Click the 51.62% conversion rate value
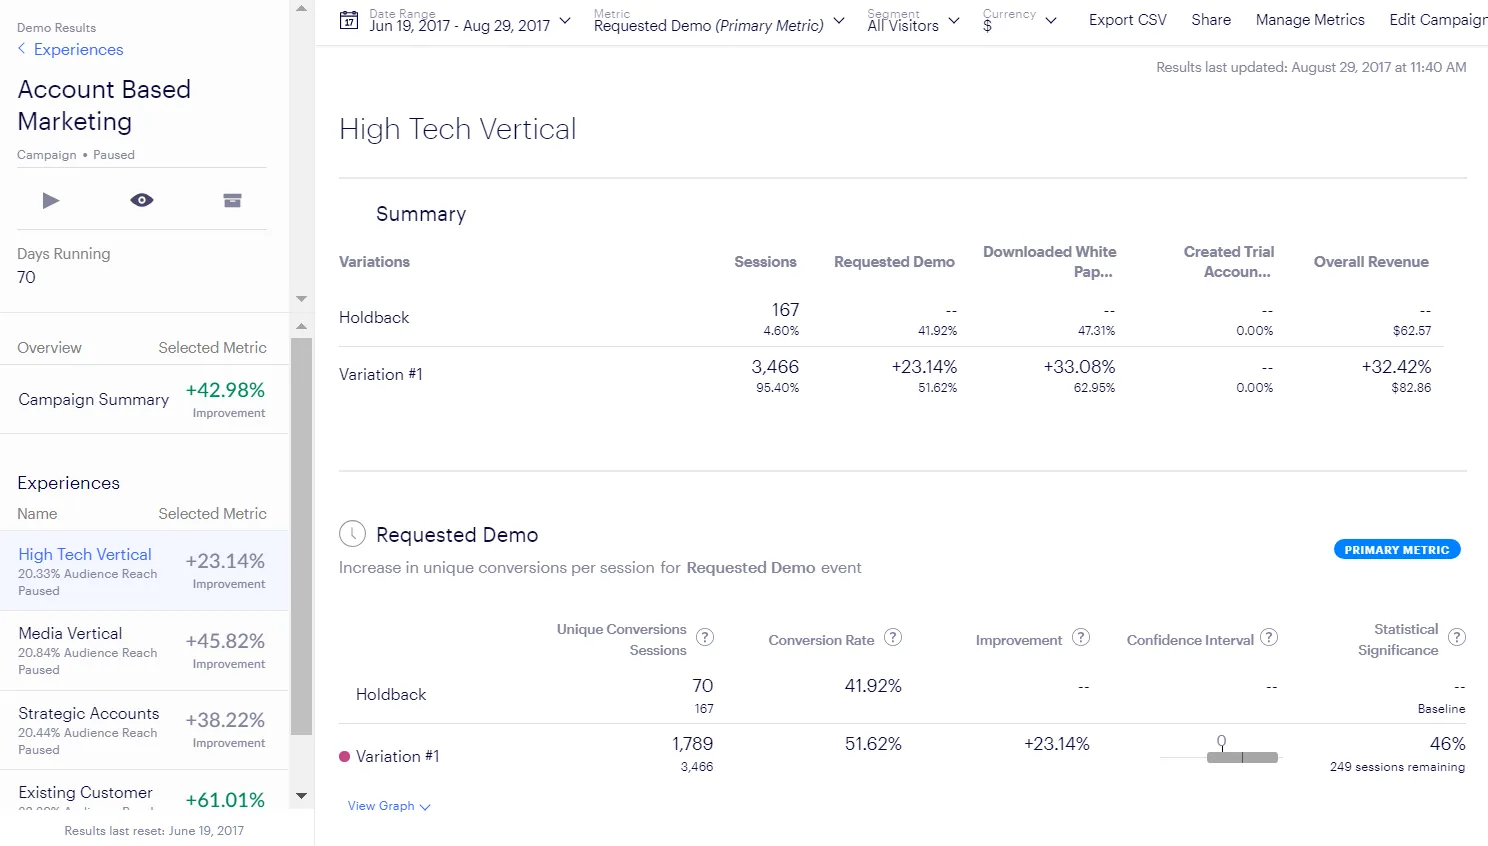This screenshot has width=1488, height=846. (x=873, y=744)
